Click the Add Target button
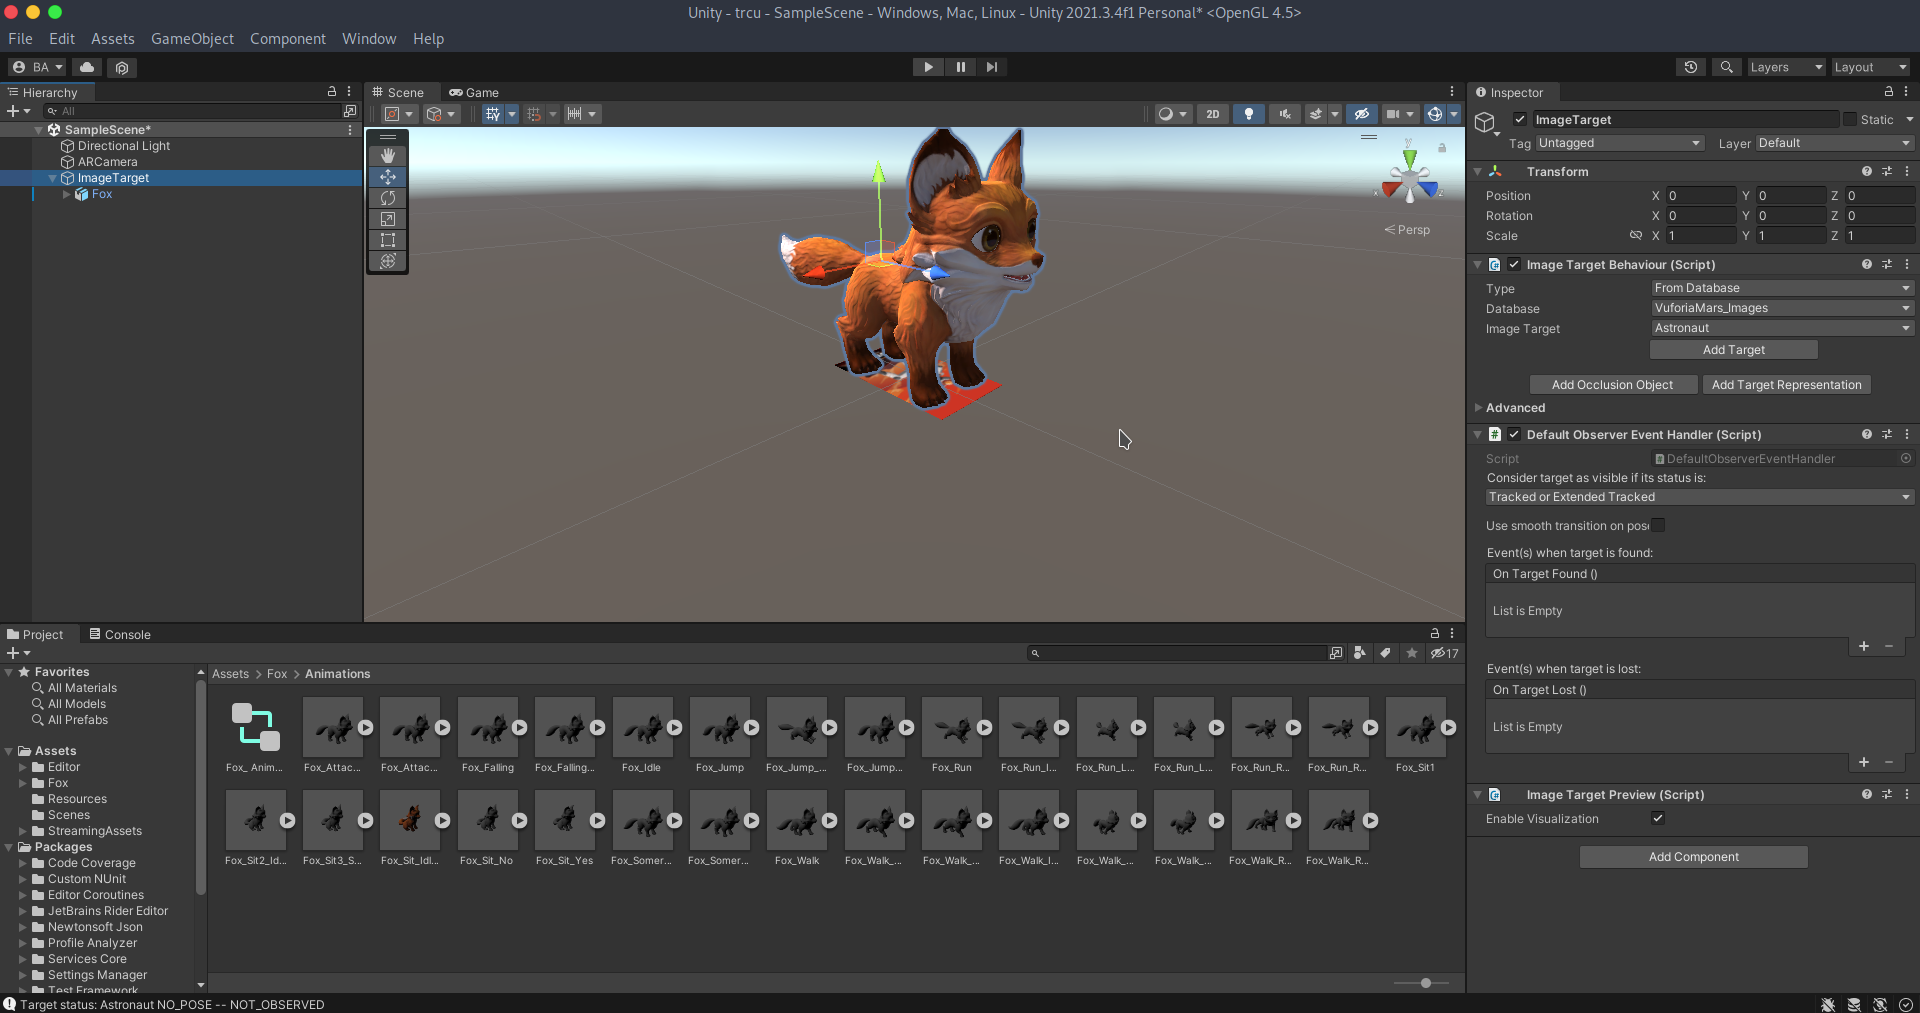The image size is (1920, 1013). coord(1734,349)
